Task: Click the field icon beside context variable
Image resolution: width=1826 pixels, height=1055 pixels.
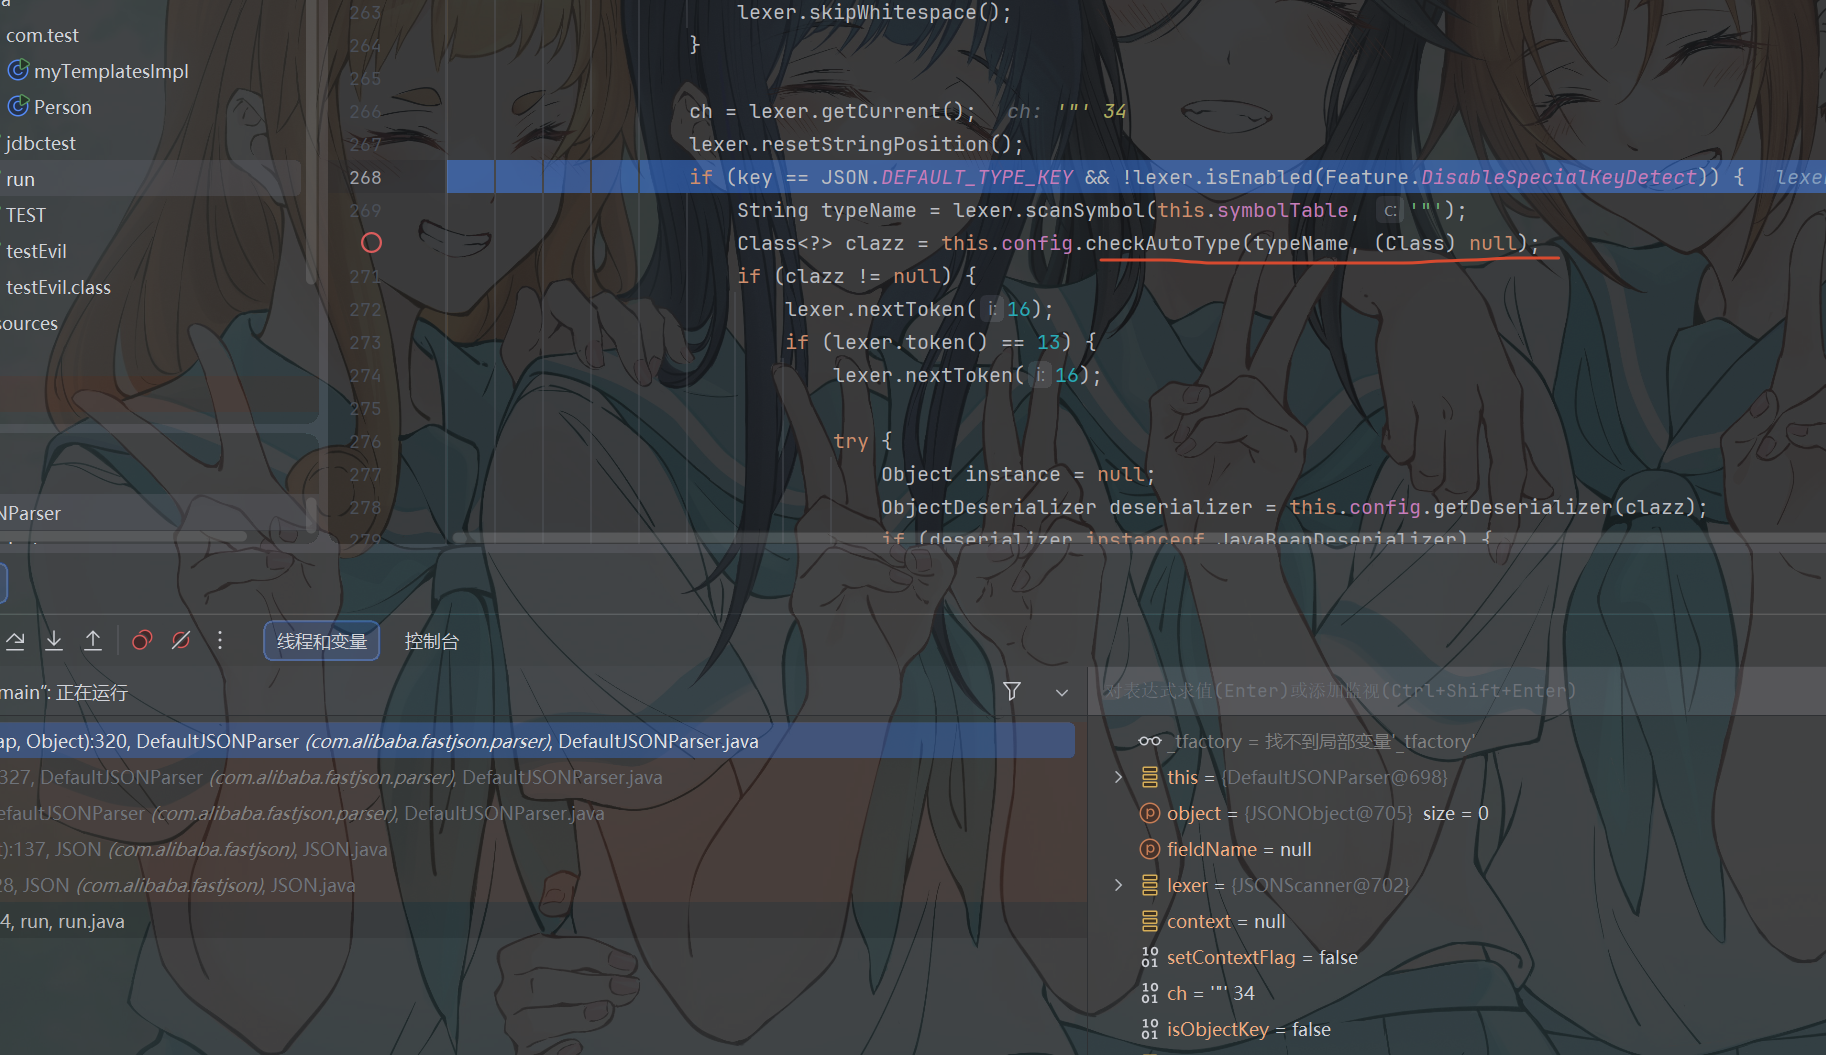Action: click(x=1150, y=922)
